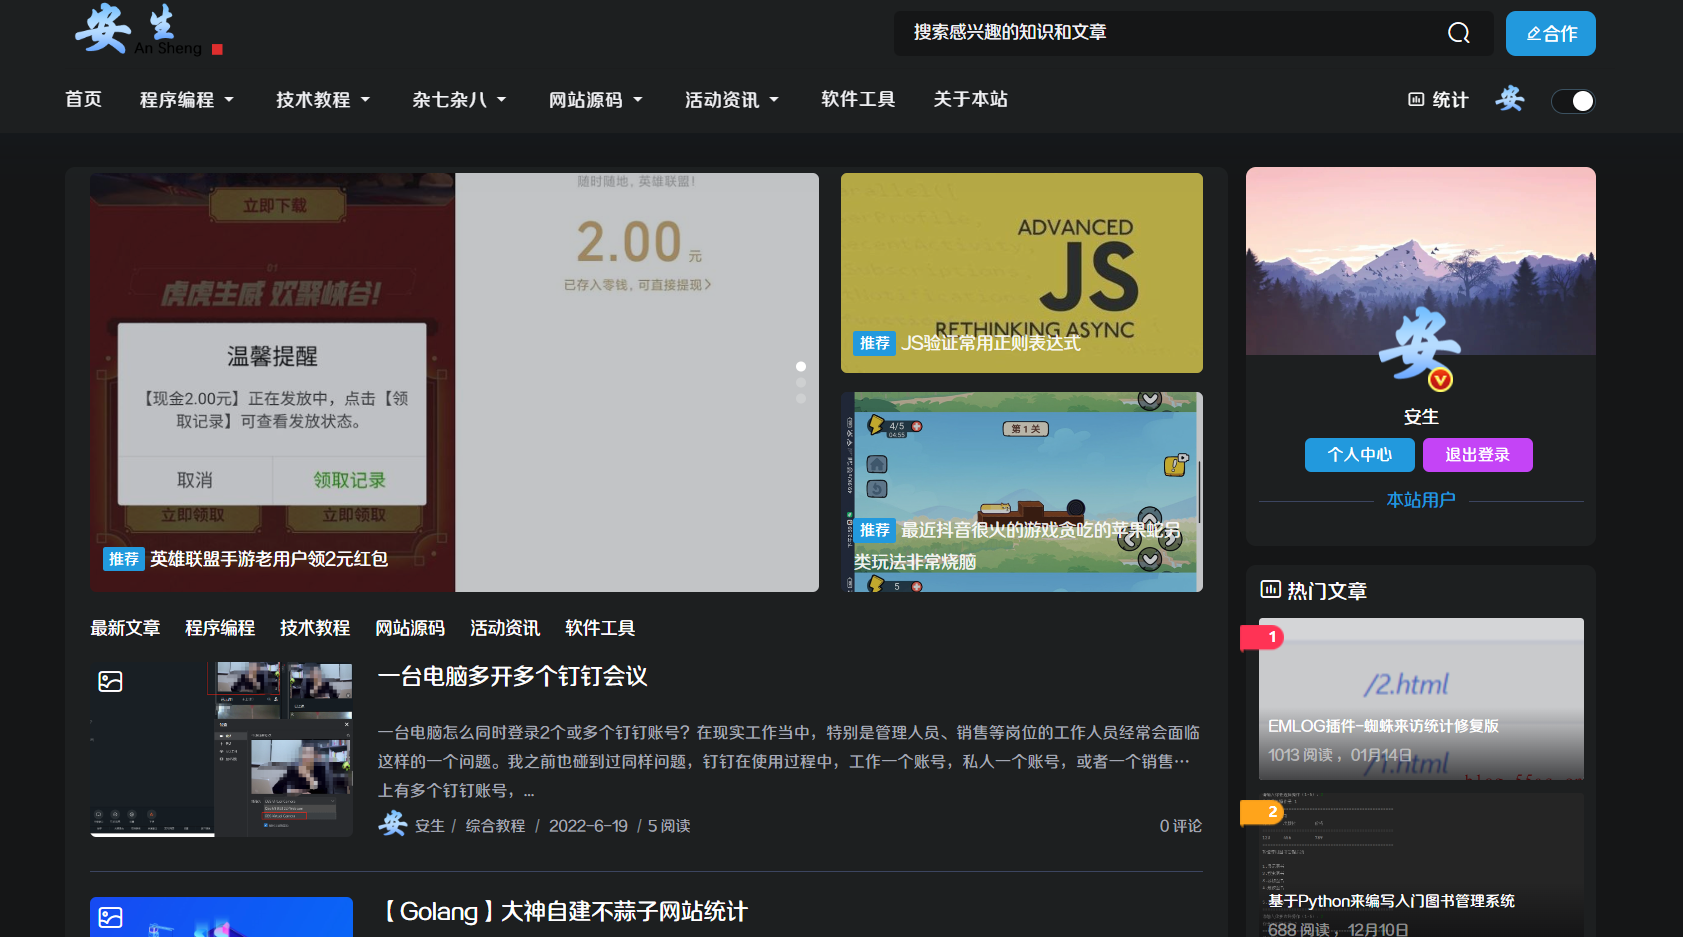Image resolution: width=1683 pixels, height=937 pixels.
Task: Switch to the 技术教程 article tab
Action: tap(315, 628)
